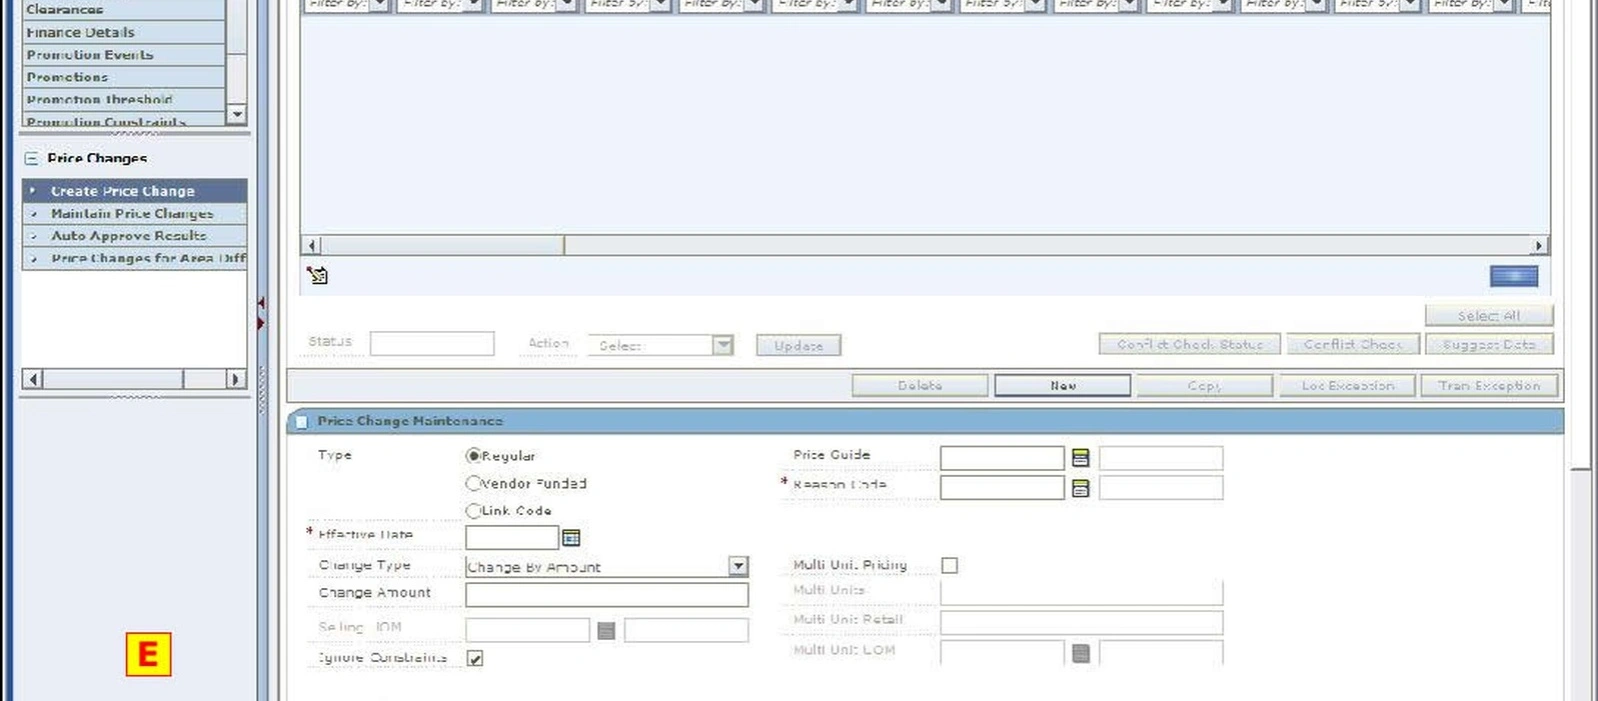Viewport: 1598px width, 701px height.
Task: Click the Multi Unit UOM lookup icon
Action: (1080, 654)
